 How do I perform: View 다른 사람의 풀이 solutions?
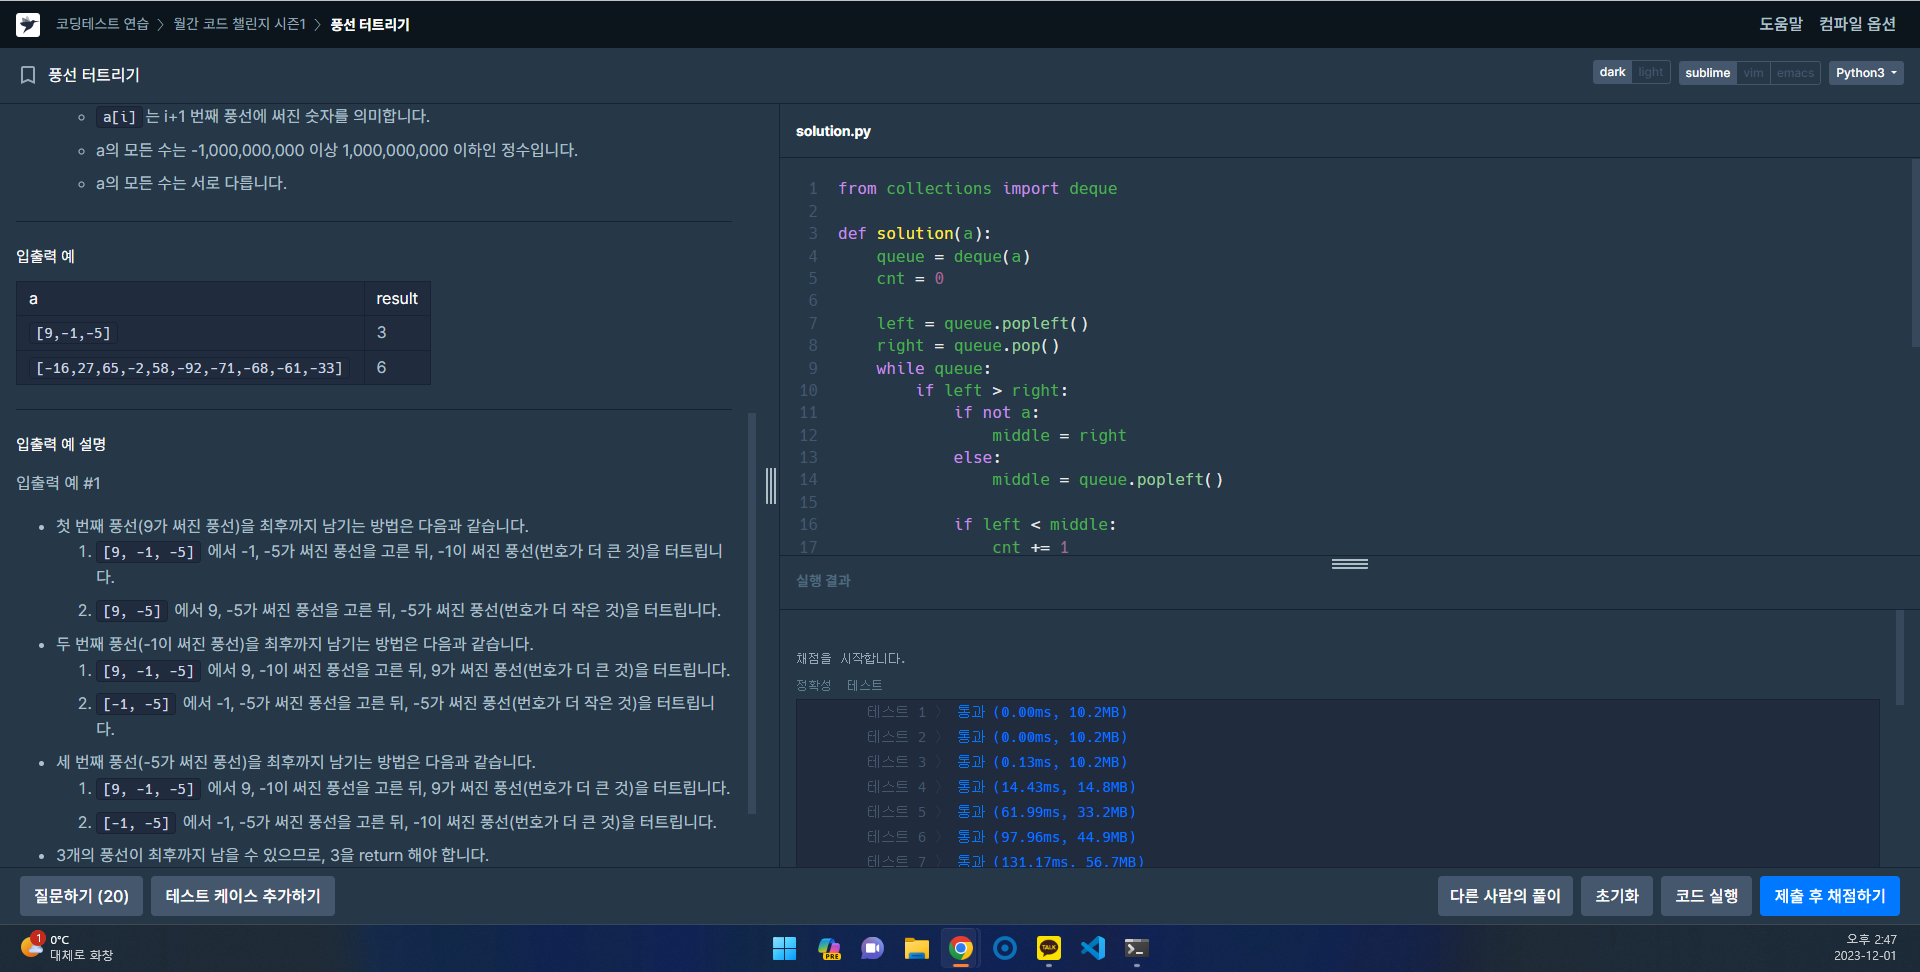(x=1505, y=896)
